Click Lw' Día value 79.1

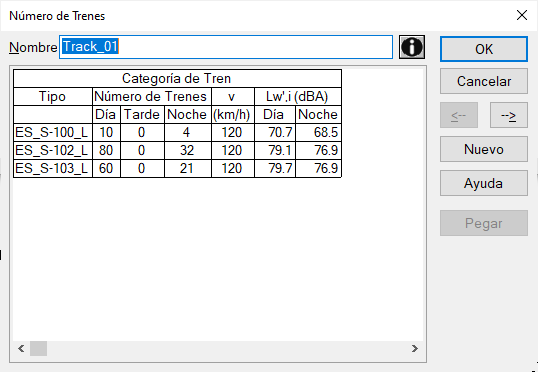tap(275, 150)
